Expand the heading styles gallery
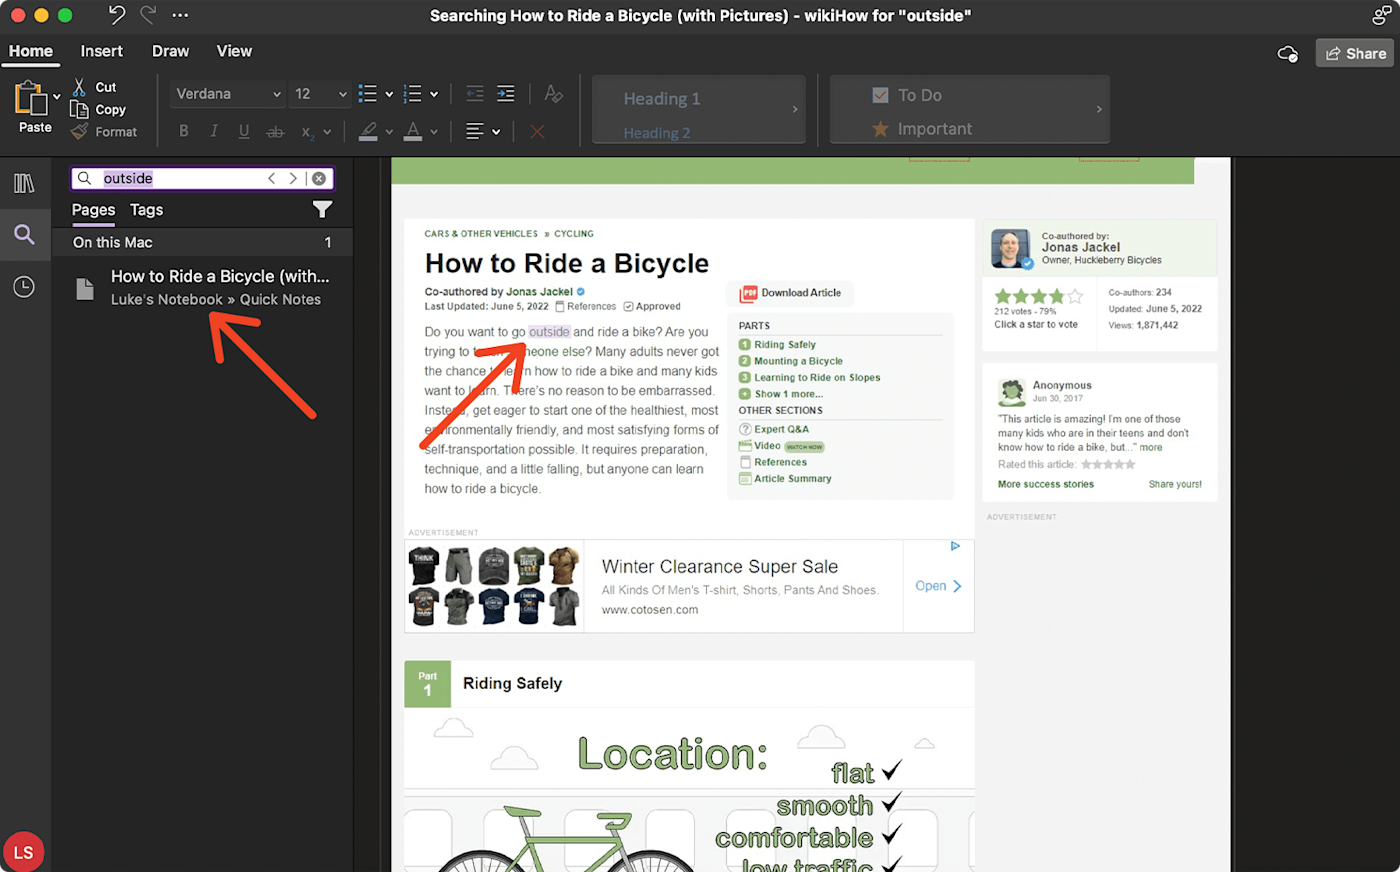The height and width of the screenshot is (872, 1400). click(795, 109)
